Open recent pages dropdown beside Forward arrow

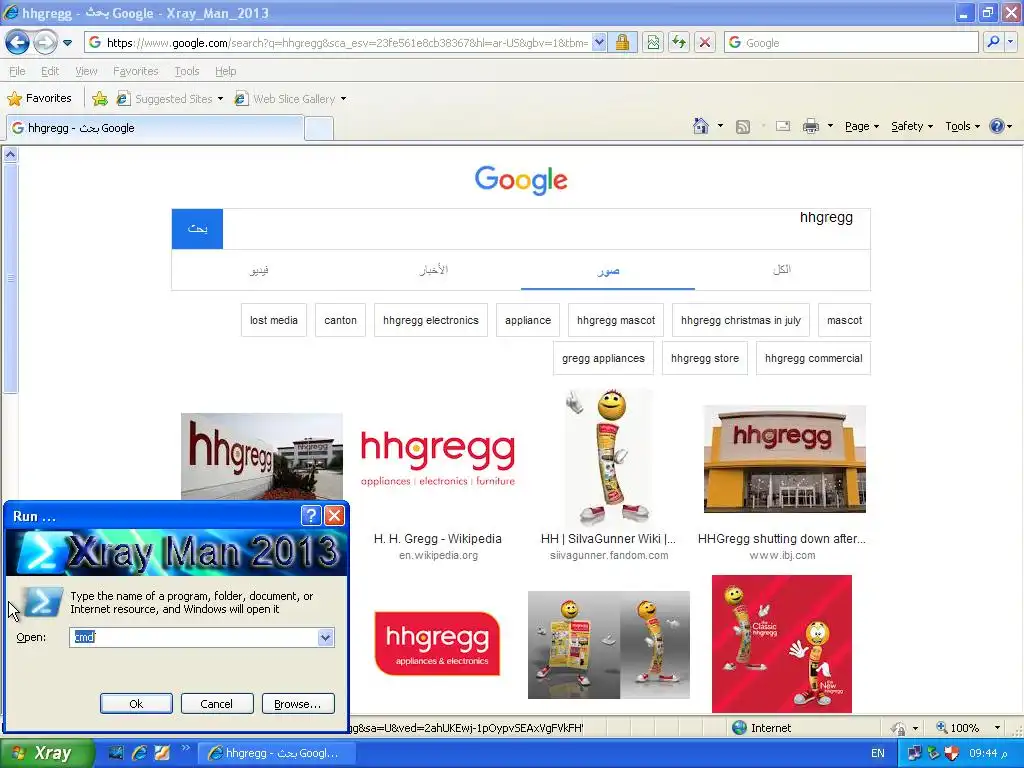tap(67, 43)
